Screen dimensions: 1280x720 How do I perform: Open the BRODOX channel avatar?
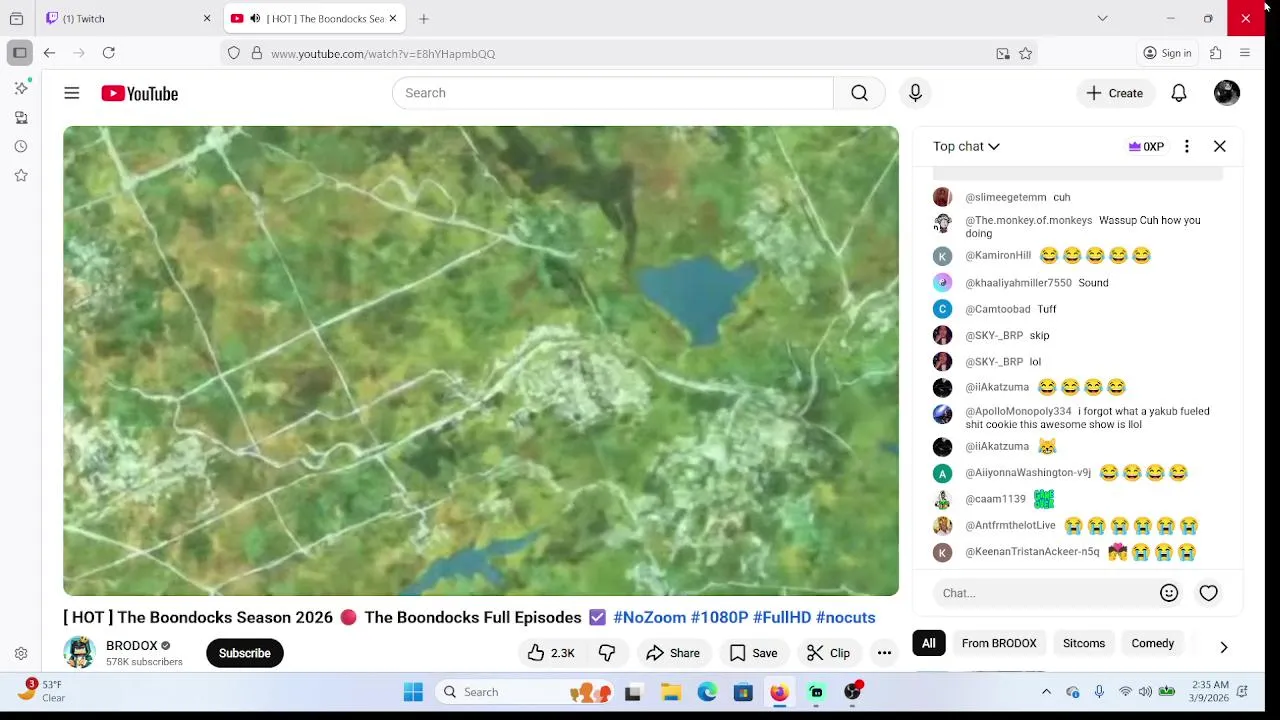click(x=79, y=653)
